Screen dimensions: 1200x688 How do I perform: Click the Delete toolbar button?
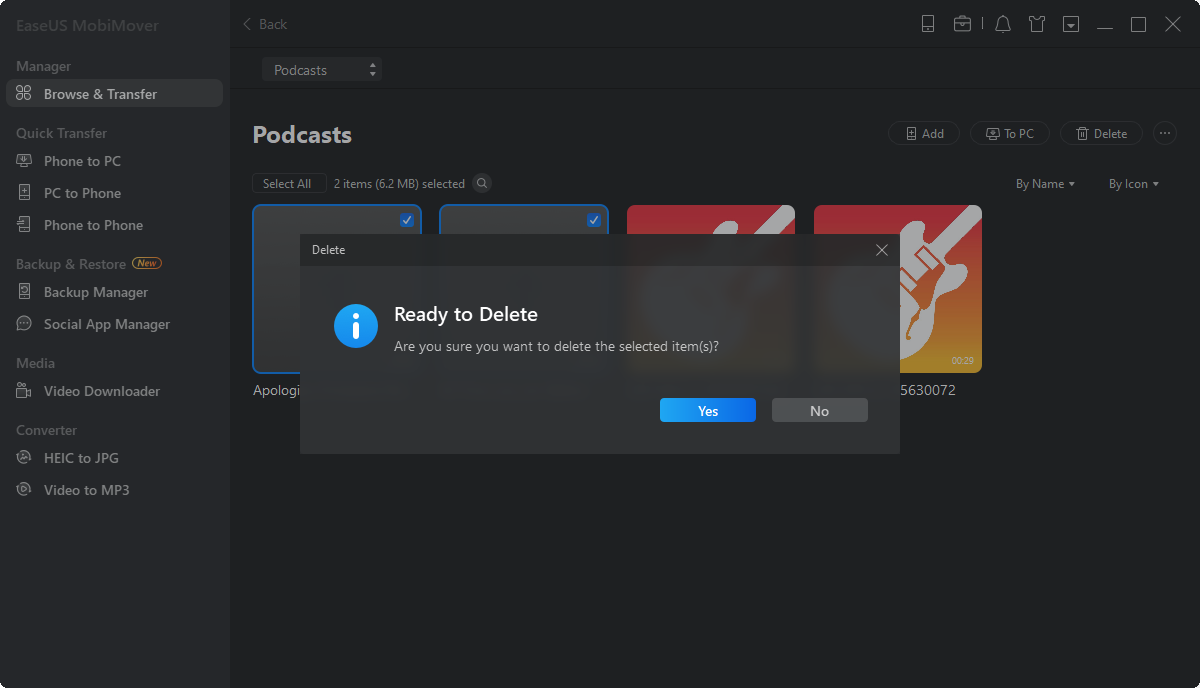pyautogui.click(x=1101, y=133)
